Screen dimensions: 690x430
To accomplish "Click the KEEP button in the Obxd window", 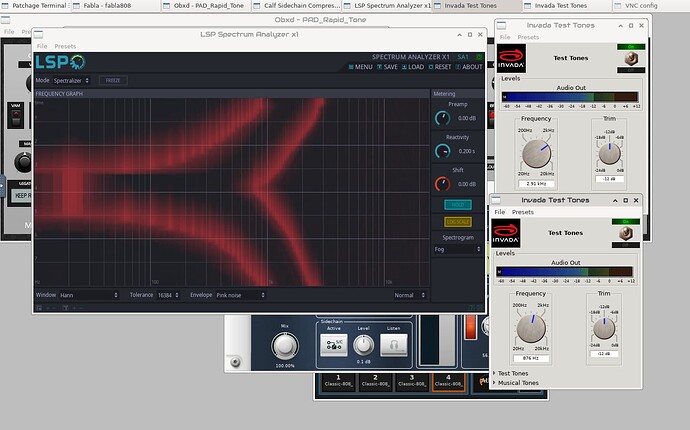I will point(21,195).
